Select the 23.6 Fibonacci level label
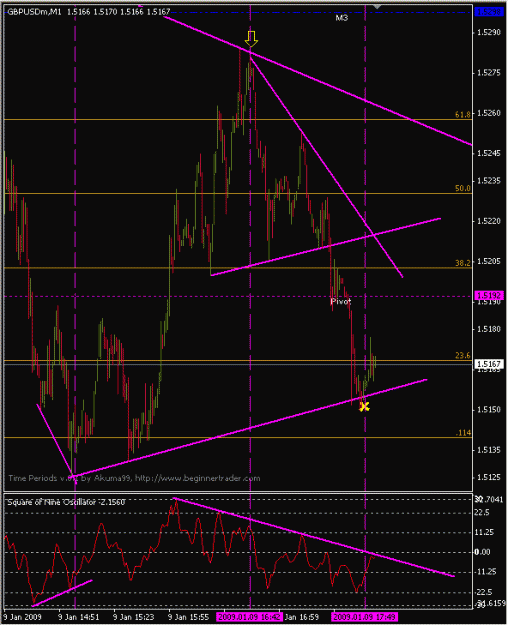 (463, 356)
